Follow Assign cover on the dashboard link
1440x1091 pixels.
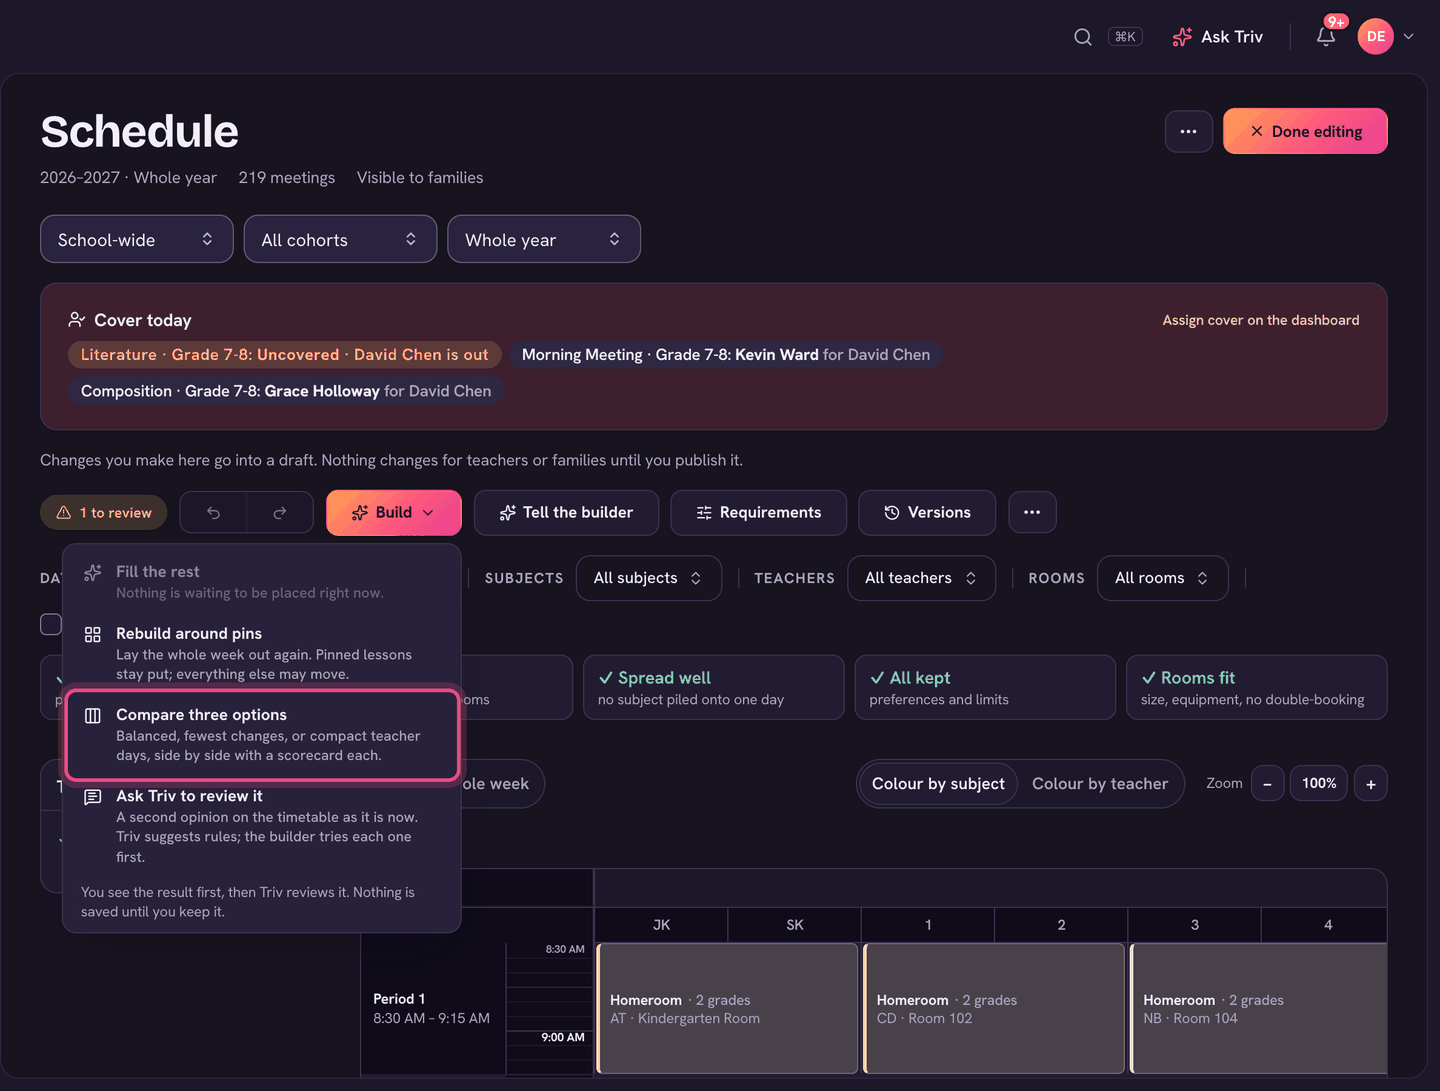[x=1261, y=320]
